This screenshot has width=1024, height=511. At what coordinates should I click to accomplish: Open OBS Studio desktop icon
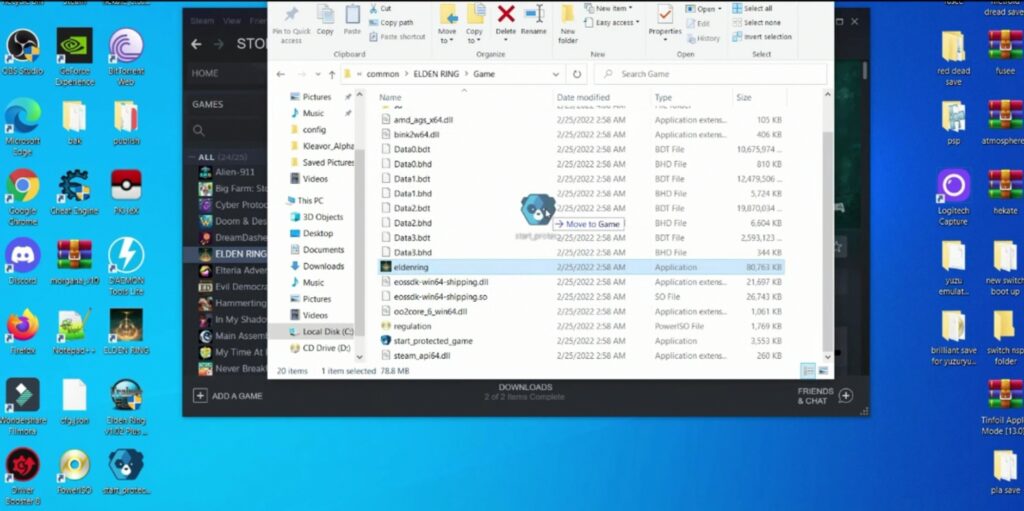click(x=23, y=52)
